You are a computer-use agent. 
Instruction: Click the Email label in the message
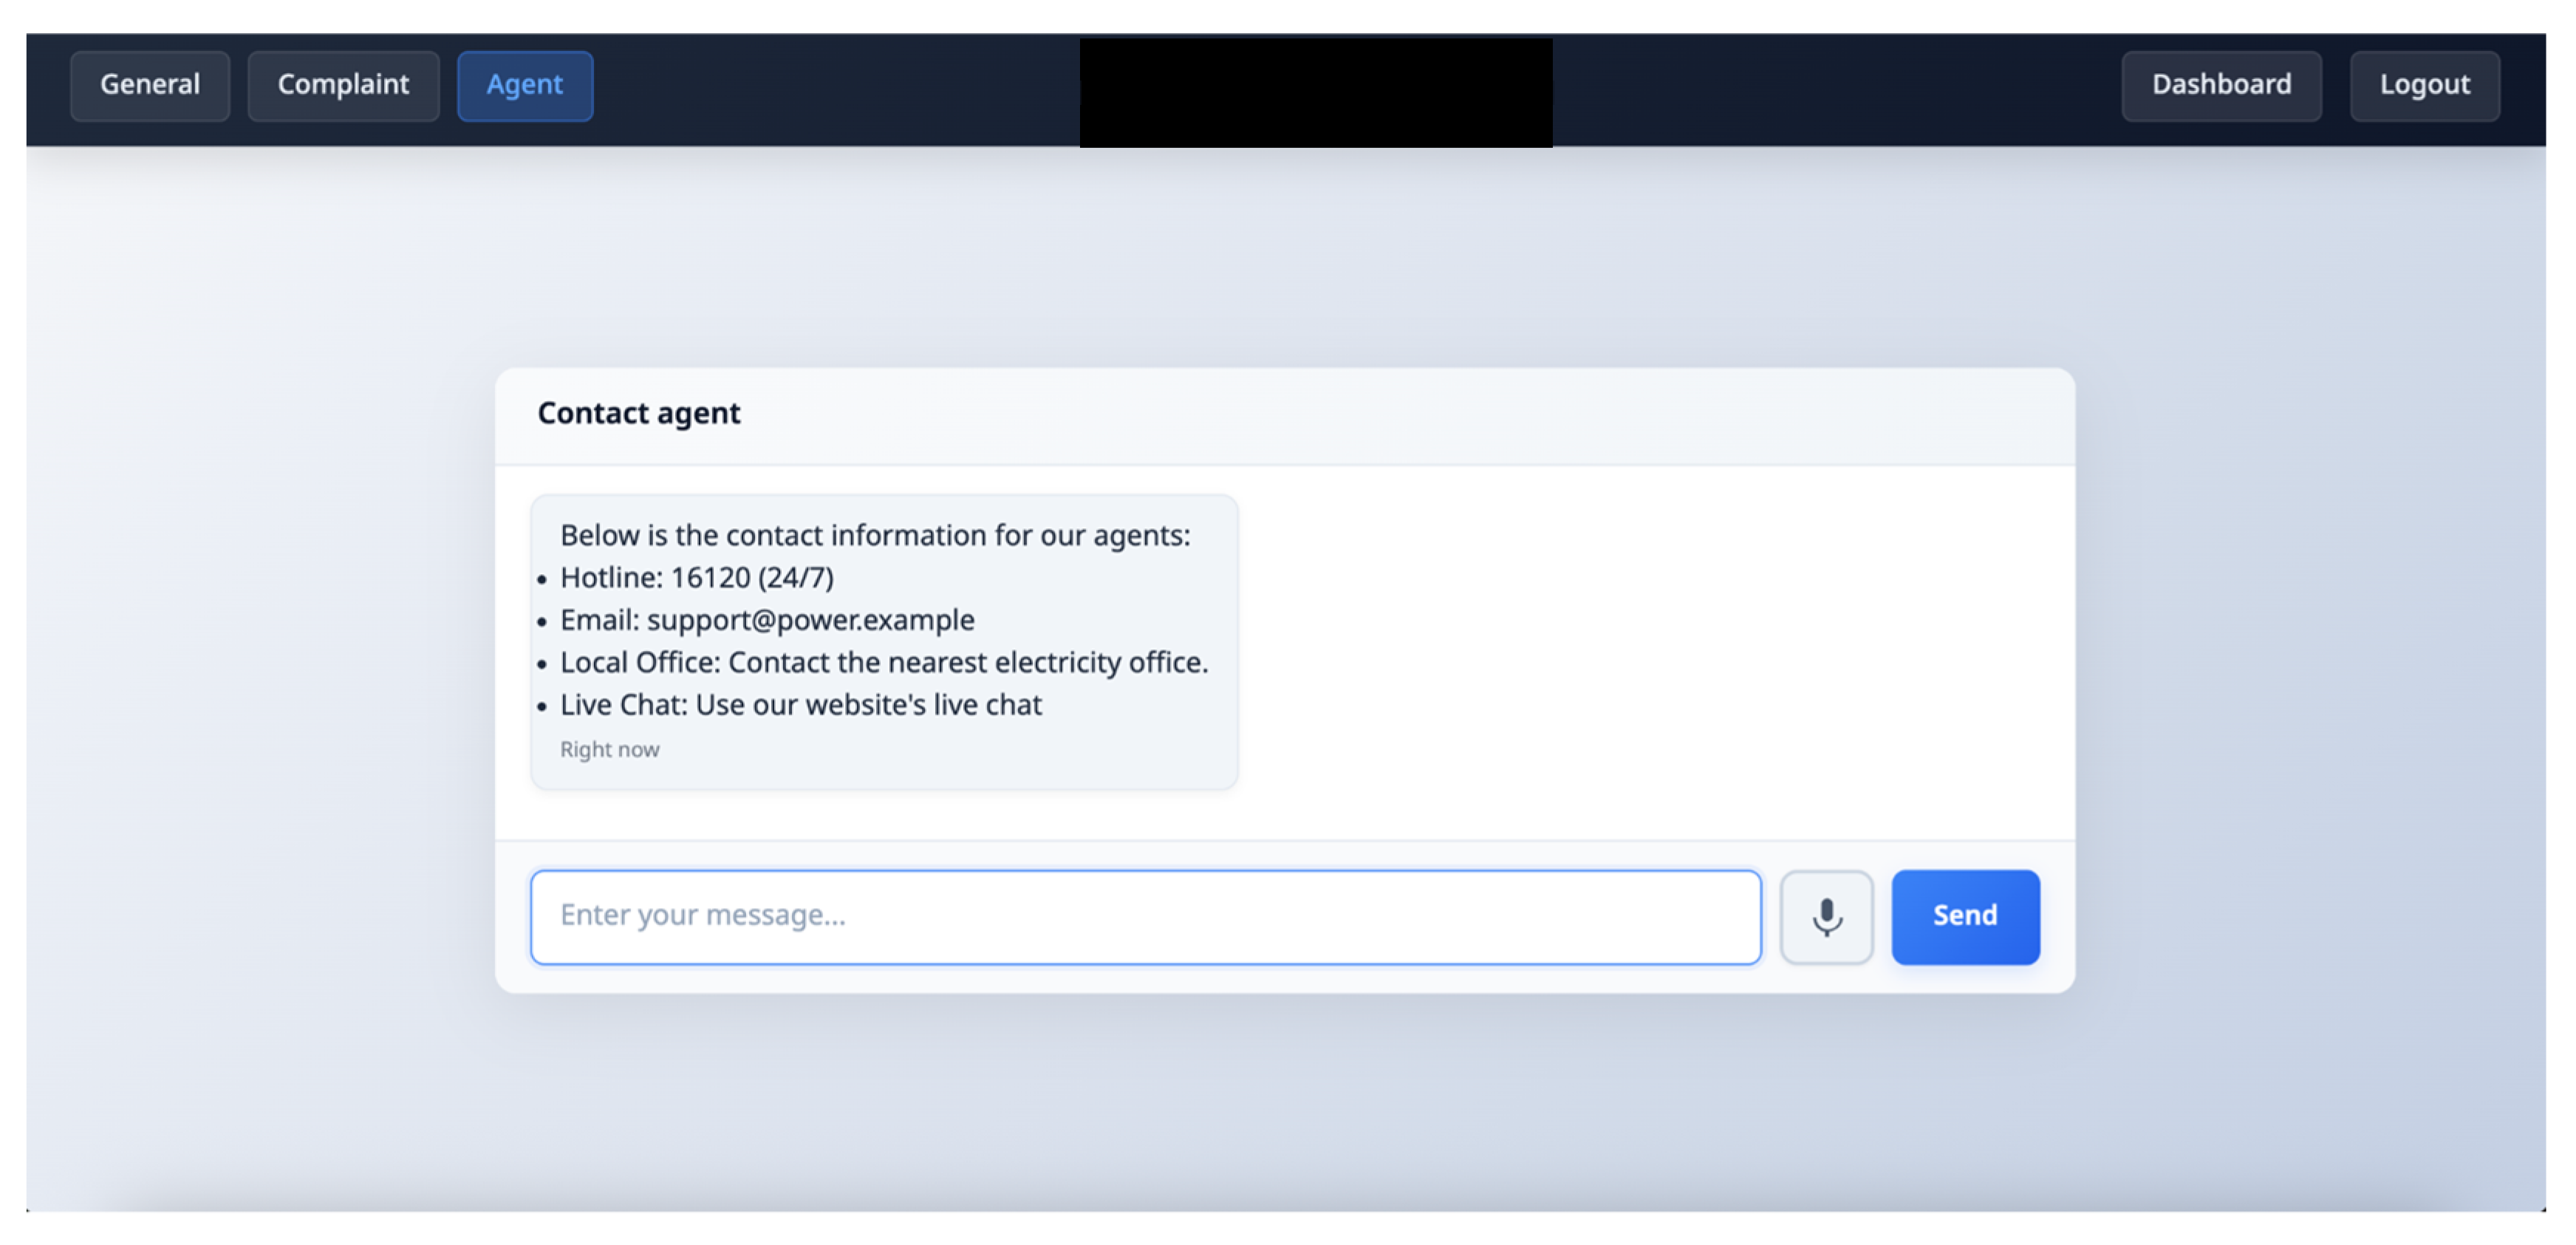point(599,620)
